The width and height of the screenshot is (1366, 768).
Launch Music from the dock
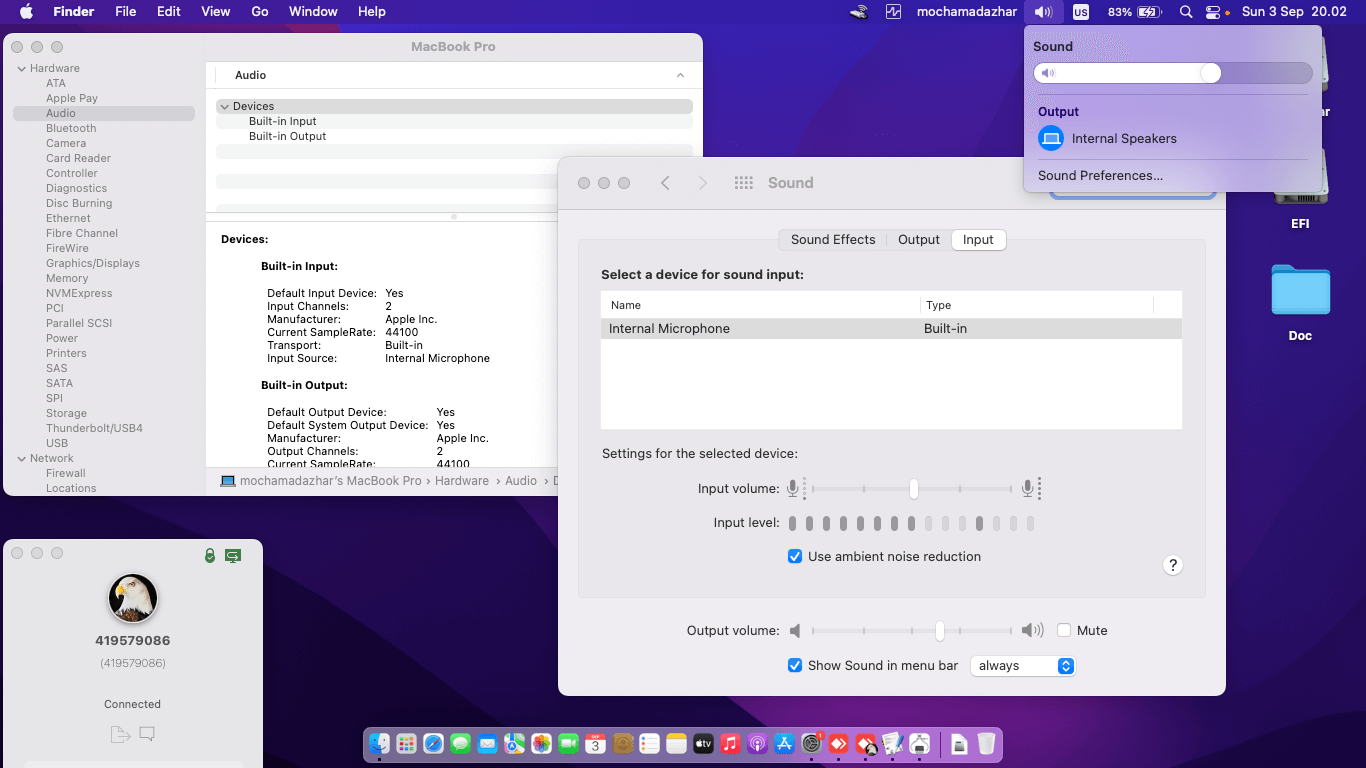[x=730, y=744]
